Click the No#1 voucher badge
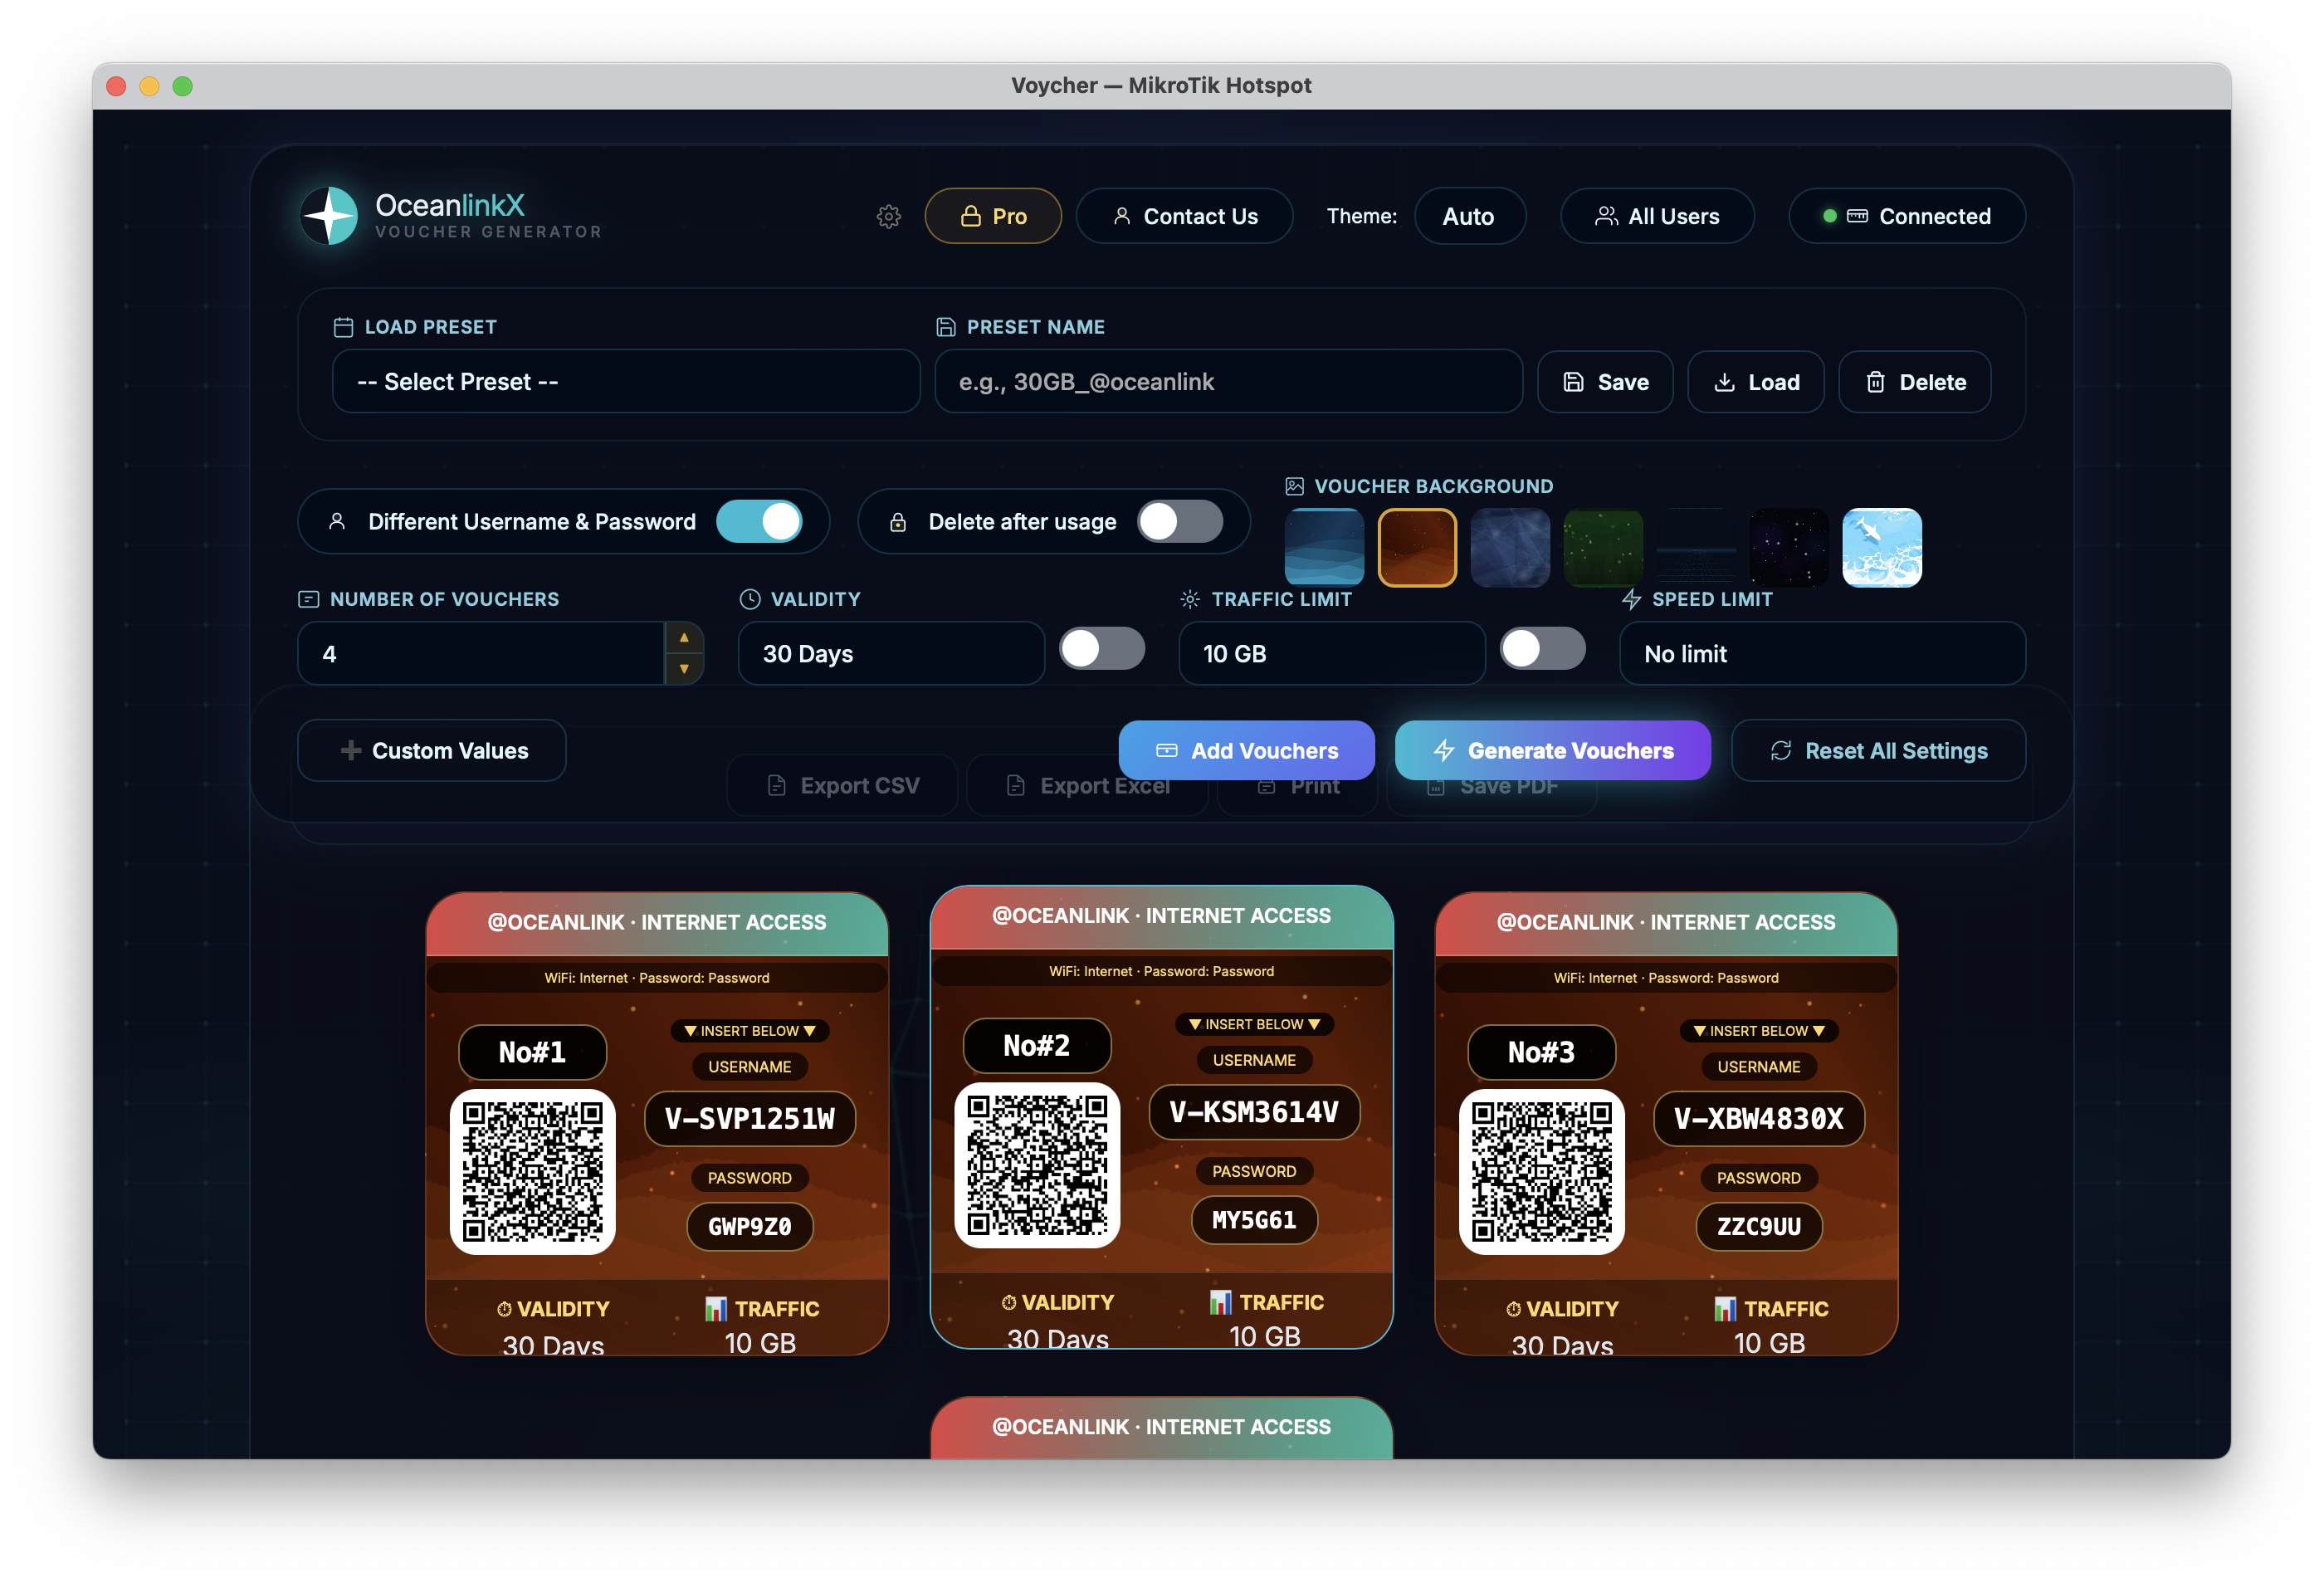 tap(532, 1052)
